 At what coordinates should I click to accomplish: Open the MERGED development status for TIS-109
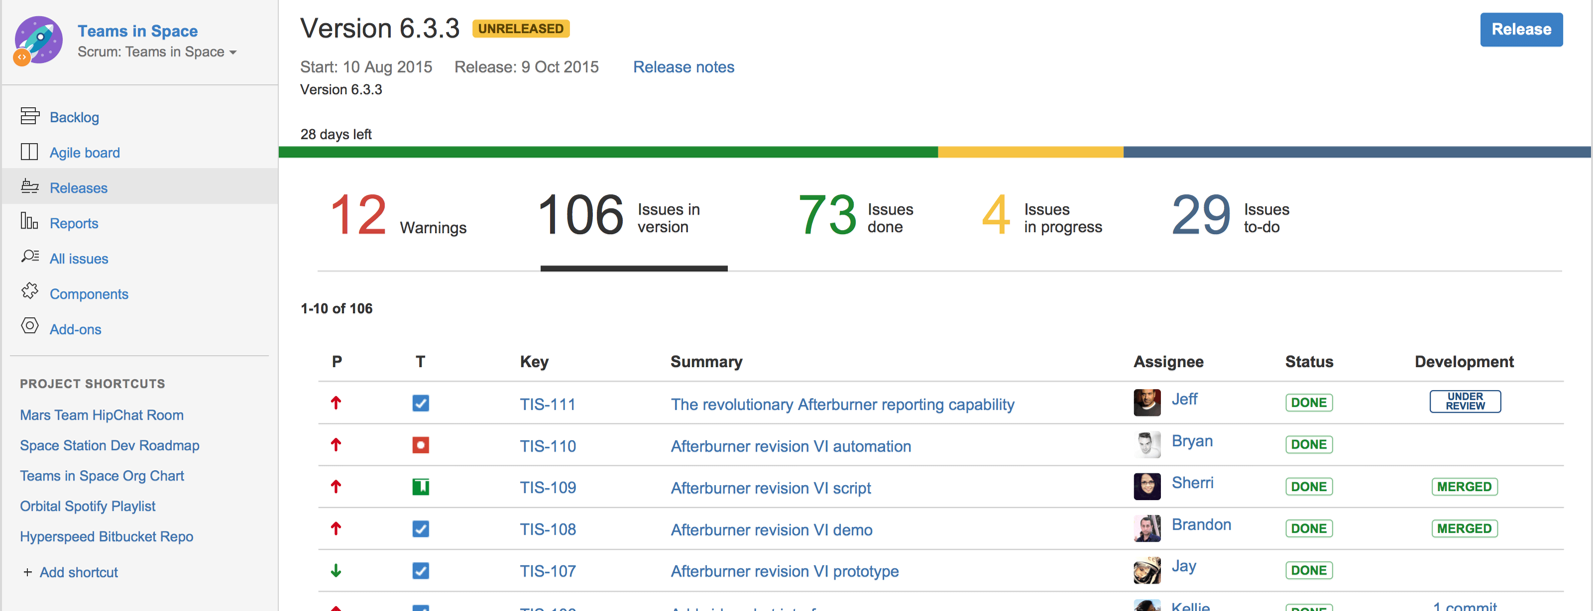coord(1463,487)
